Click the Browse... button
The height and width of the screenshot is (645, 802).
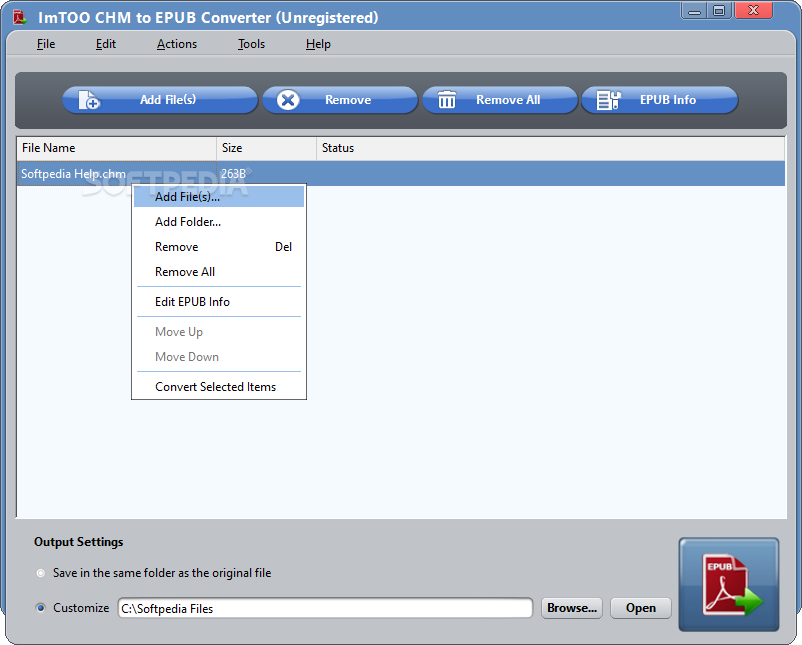pyautogui.click(x=572, y=608)
